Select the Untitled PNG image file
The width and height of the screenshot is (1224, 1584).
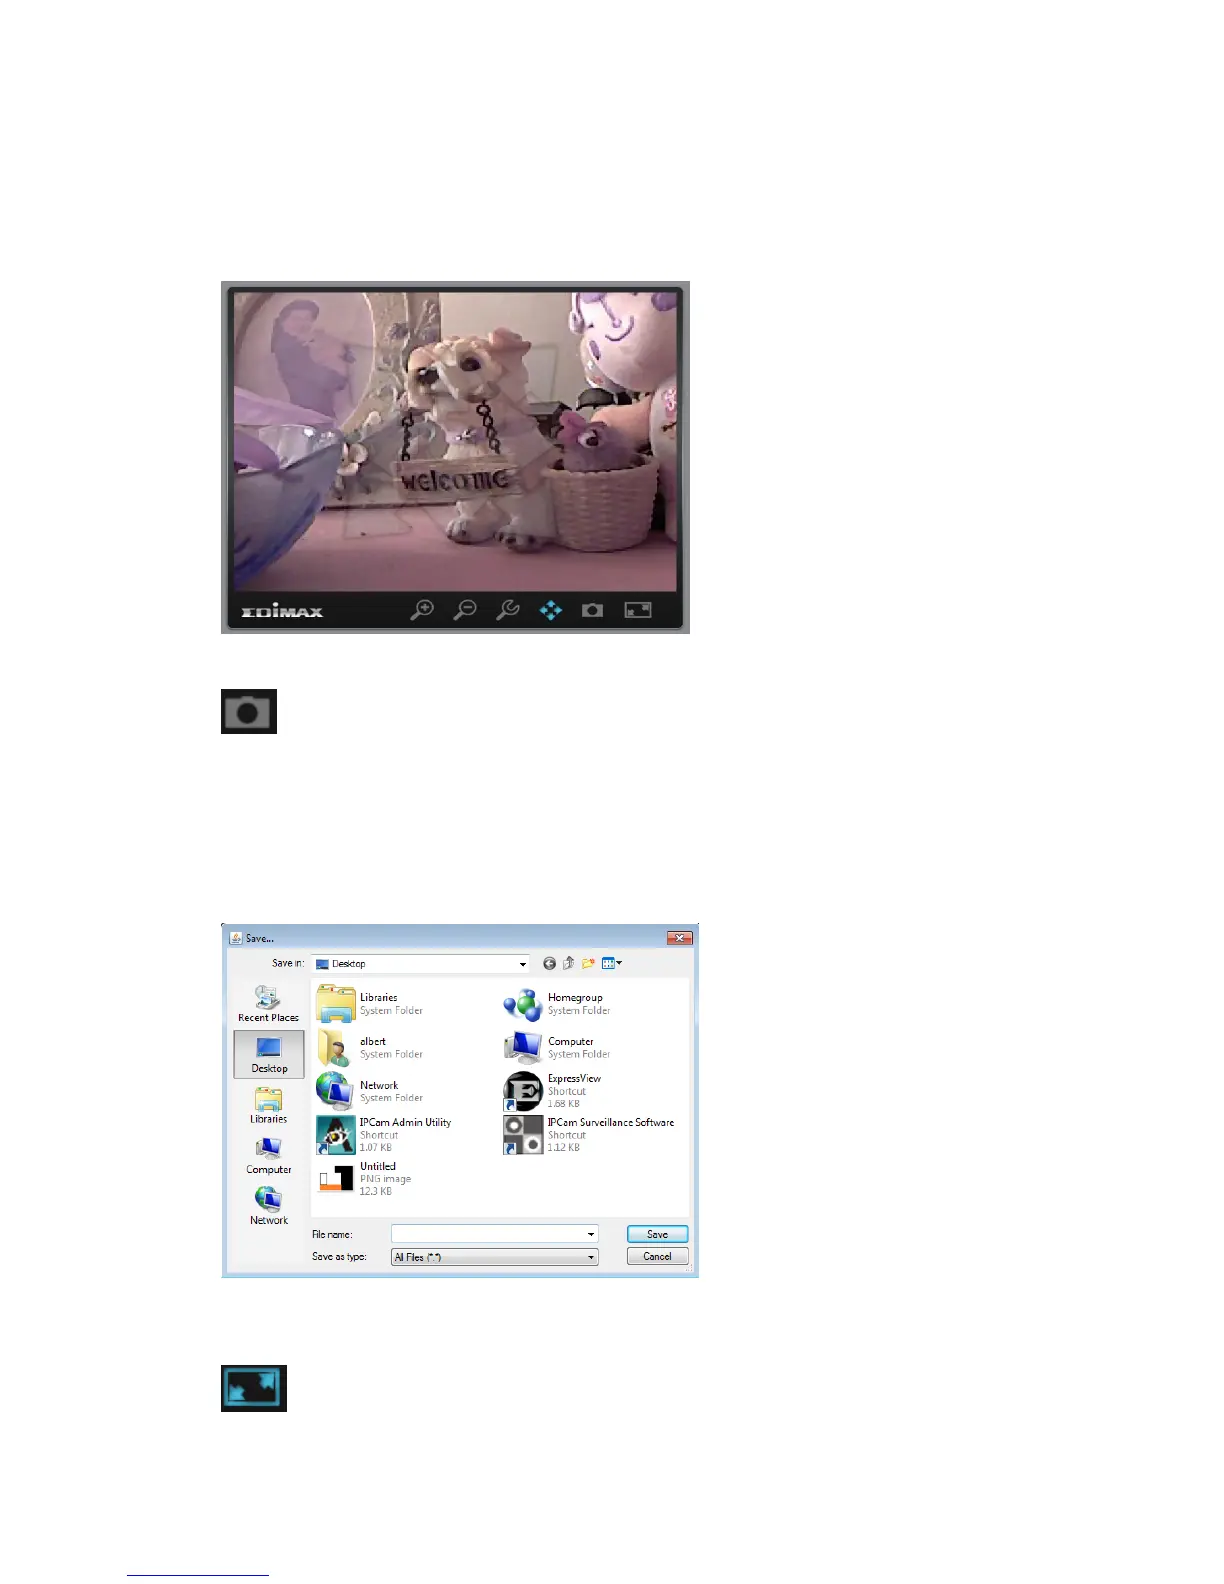point(365,1178)
